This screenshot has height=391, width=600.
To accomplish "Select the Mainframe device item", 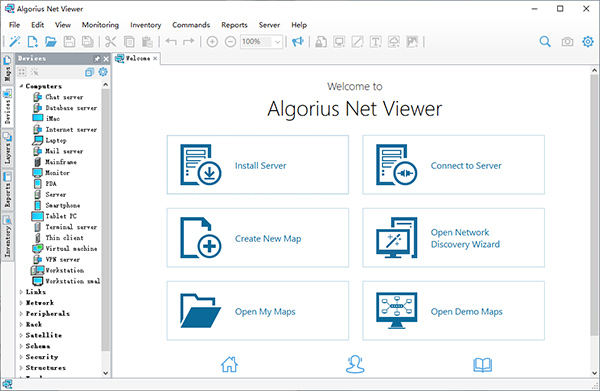I will (55, 162).
